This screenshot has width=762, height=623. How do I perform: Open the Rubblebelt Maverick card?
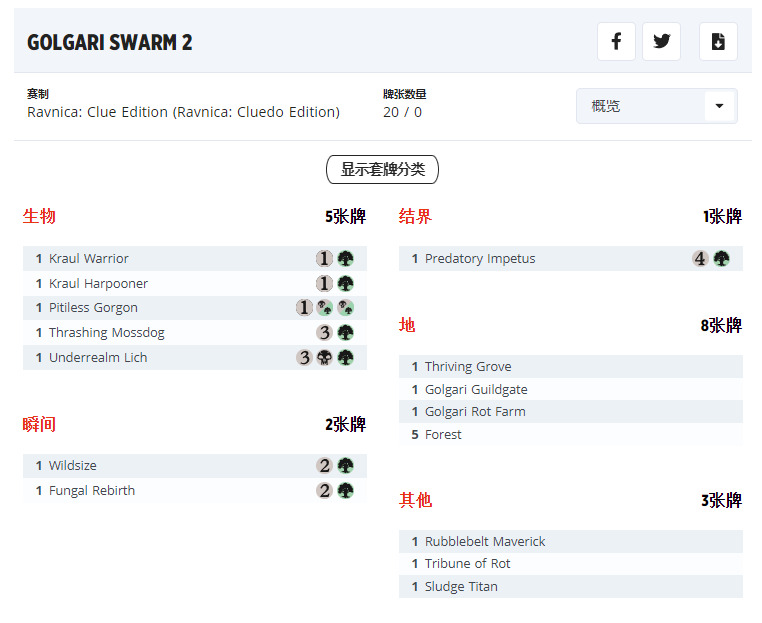[x=485, y=542]
